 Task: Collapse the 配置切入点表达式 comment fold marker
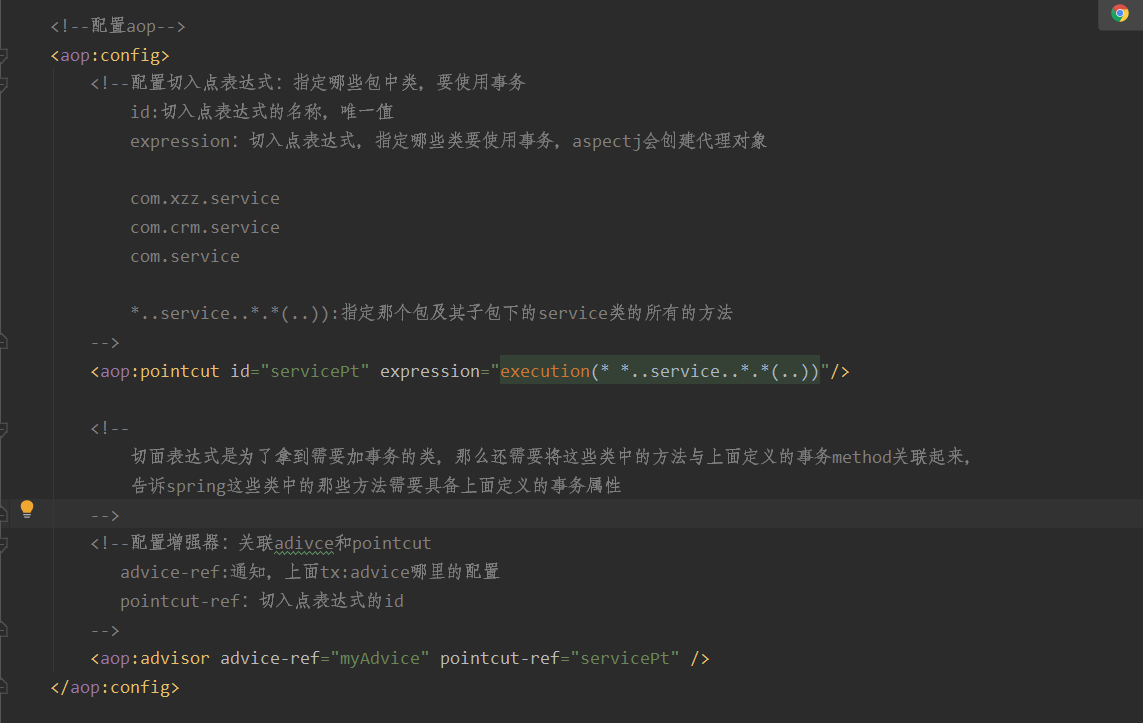click(x=4, y=84)
